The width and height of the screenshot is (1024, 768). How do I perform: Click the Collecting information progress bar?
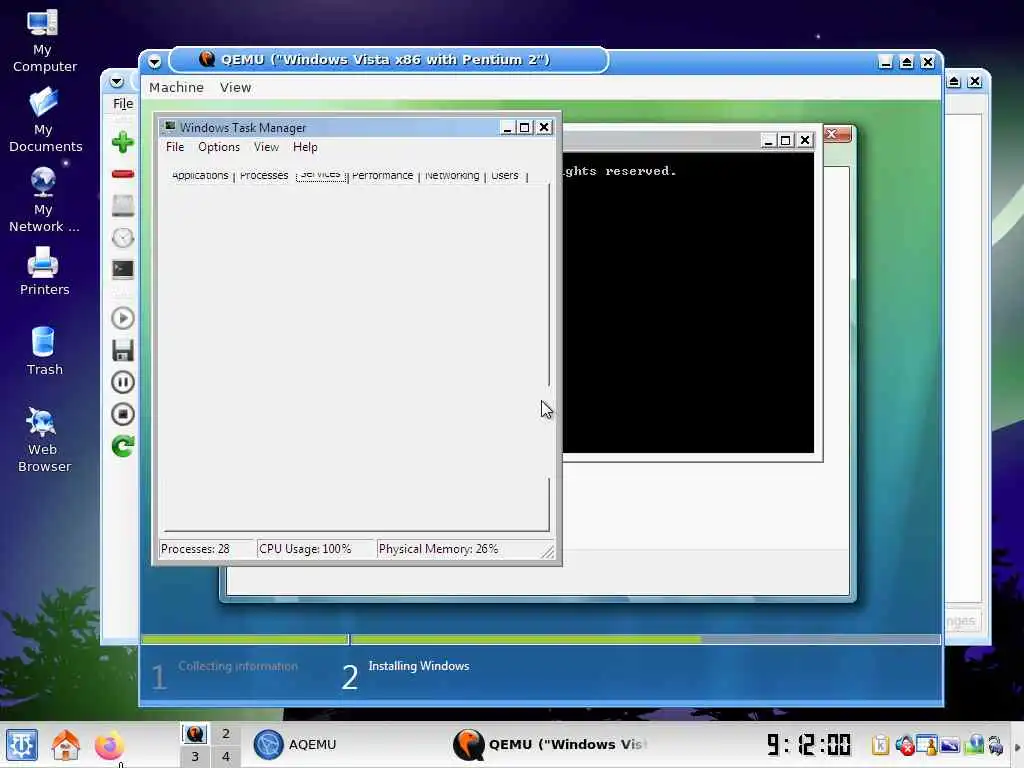coord(245,639)
